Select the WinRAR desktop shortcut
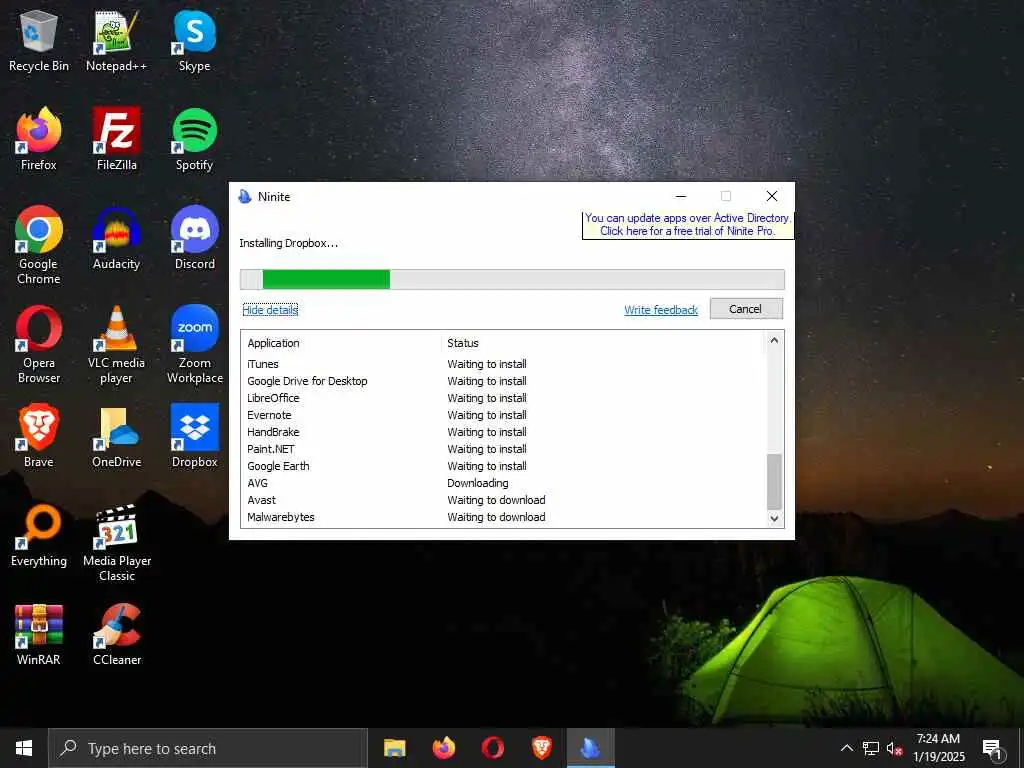The height and width of the screenshot is (768, 1024). tap(39, 635)
